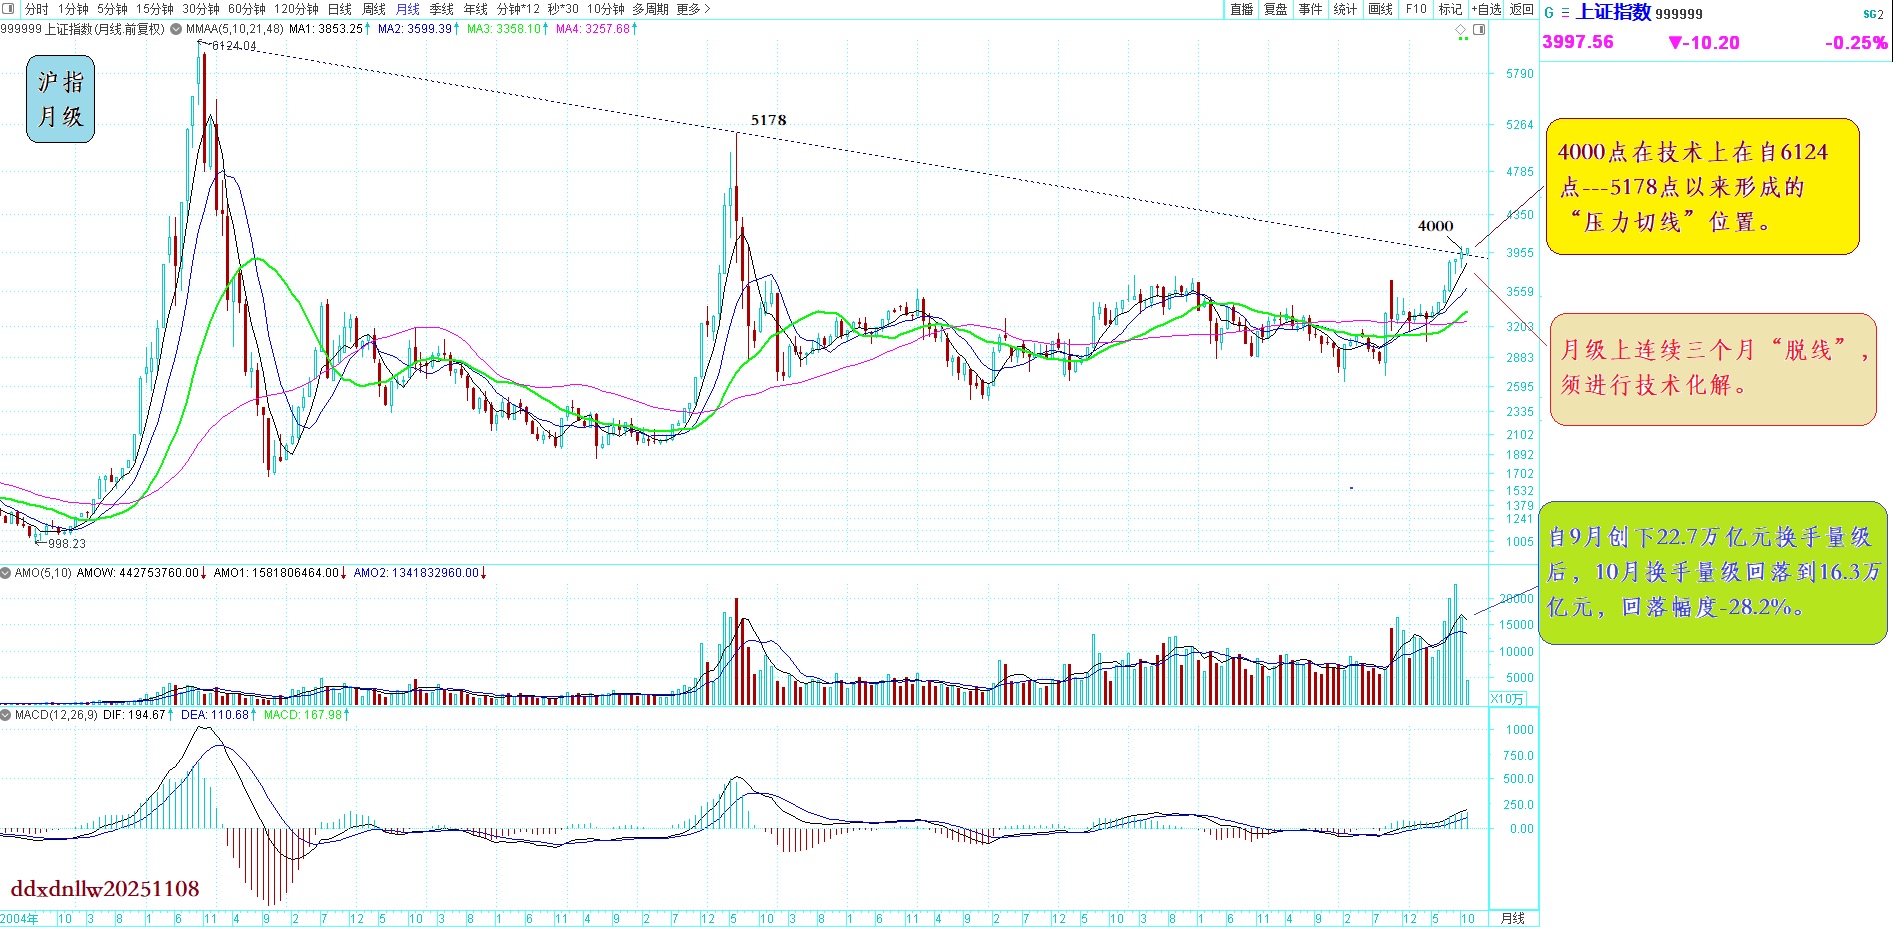This screenshot has width=1893, height=927.
Task: Click the 5178 peak annotation
Action: tap(769, 120)
